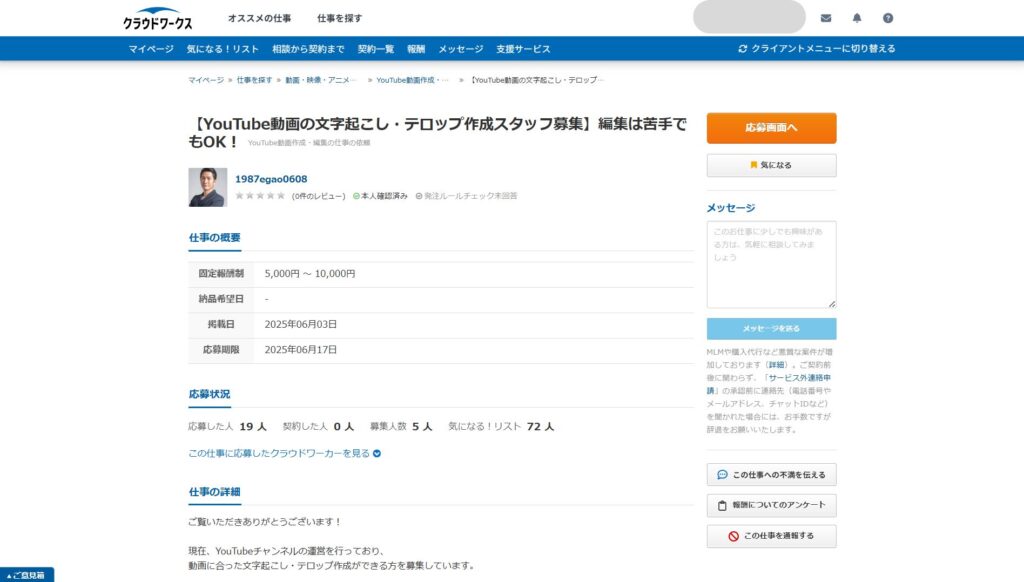Click 本人確認済み verification status
The height and width of the screenshot is (582, 1024).
pyautogui.click(x=380, y=196)
